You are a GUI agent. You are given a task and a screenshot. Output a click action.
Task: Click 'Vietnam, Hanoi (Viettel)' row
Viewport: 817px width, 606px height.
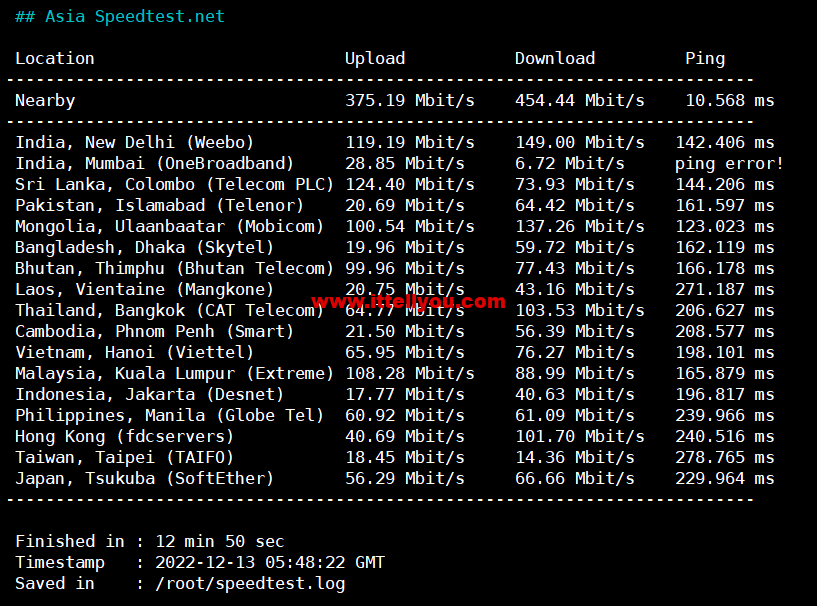click(x=134, y=352)
